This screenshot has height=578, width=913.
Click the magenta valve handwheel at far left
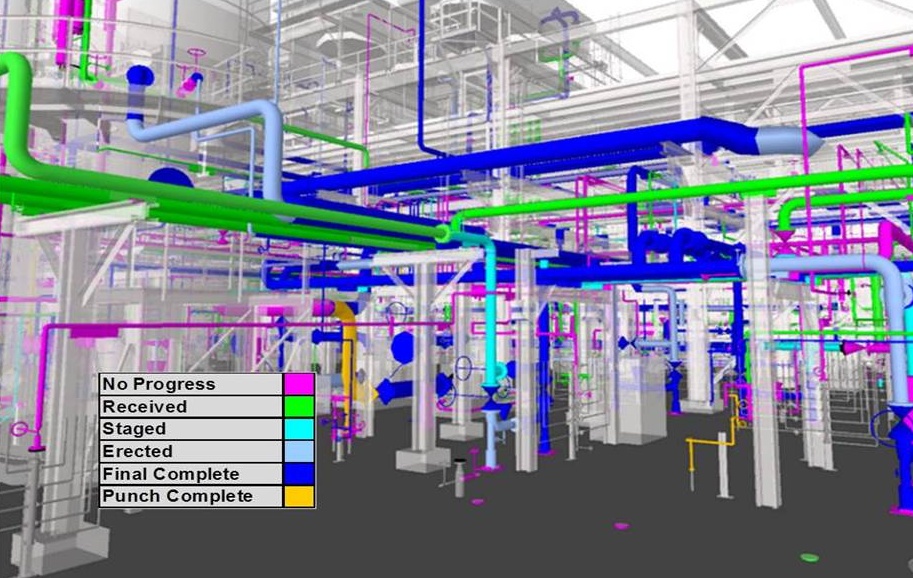[20, 429]
